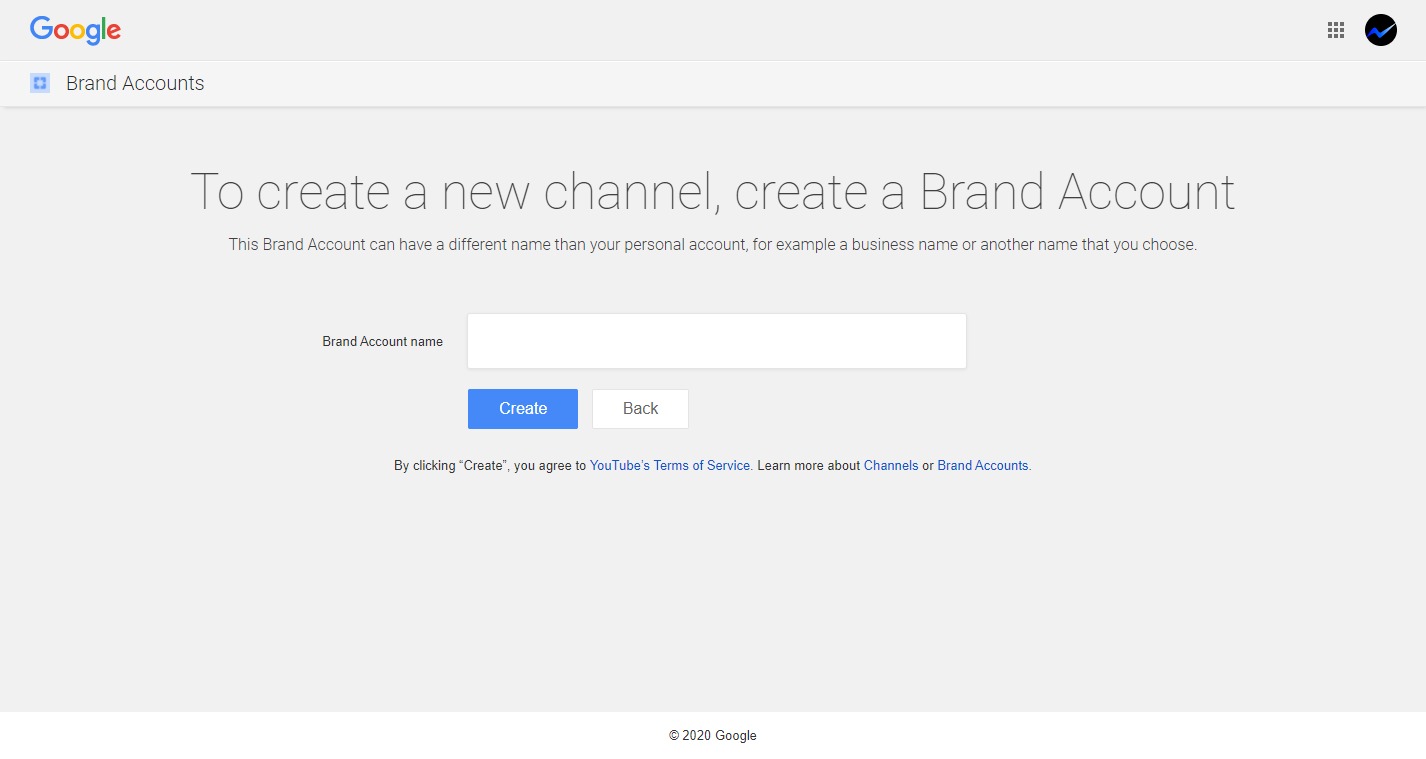Open the Brand Accounts help link
The width and height of the screenshot is (1426, 759).
point(983,466)
